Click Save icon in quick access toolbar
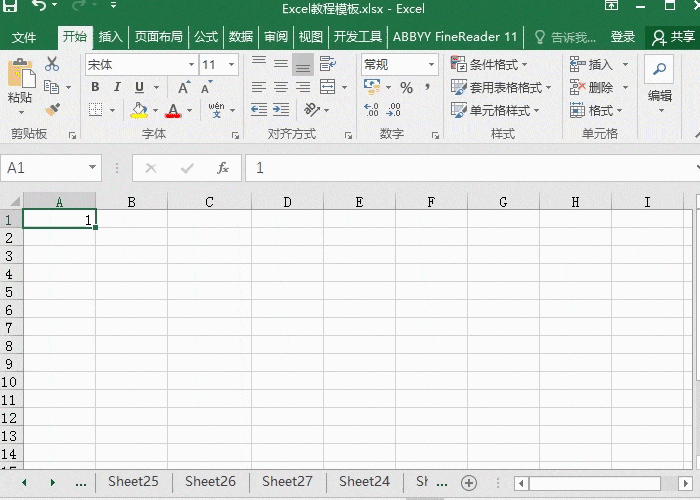 (x=11, y=6)
